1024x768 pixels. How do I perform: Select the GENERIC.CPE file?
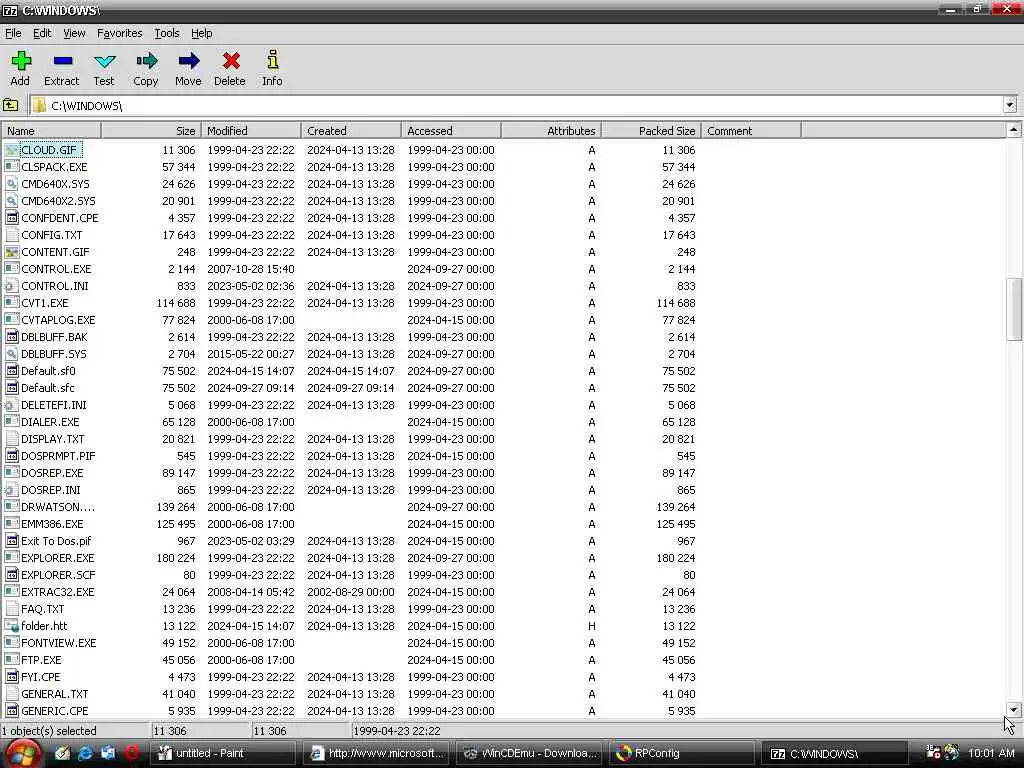click(x=55, y=711)
